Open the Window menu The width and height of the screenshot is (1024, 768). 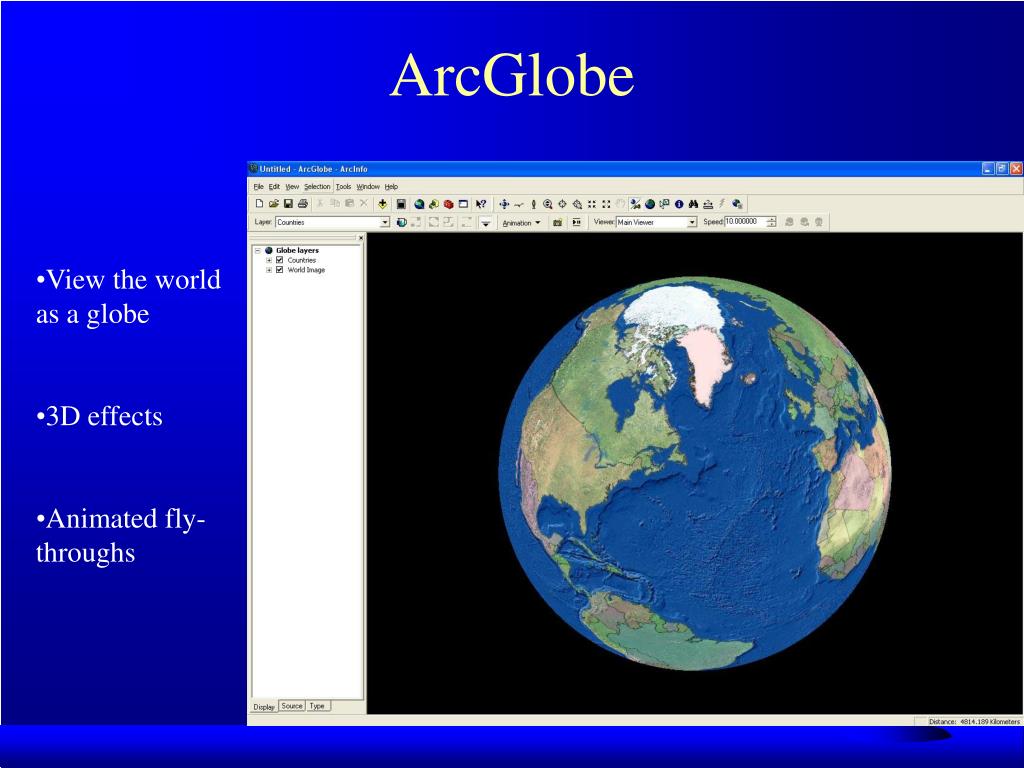pyautogui.click(x=368, y=186)
